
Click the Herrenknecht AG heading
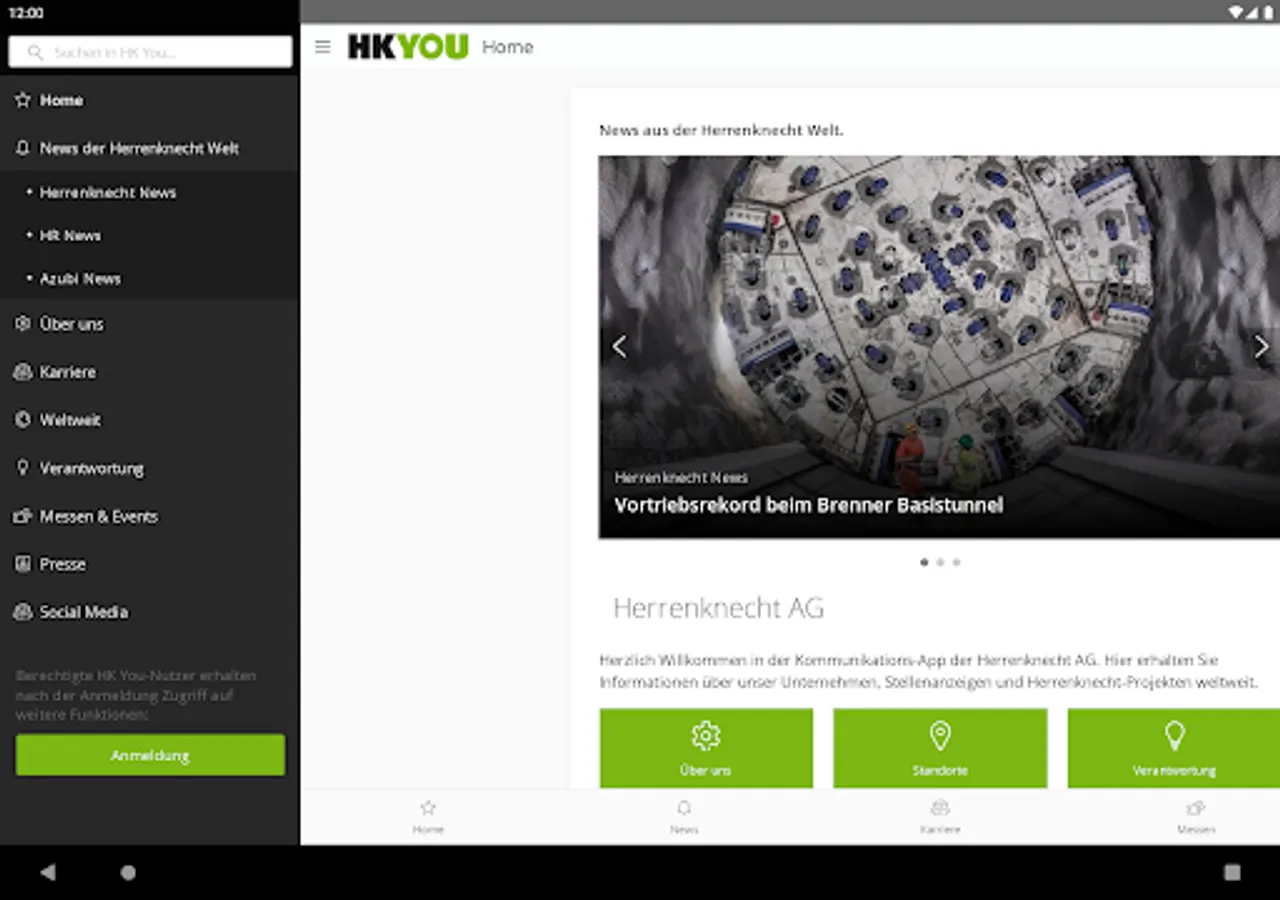point(718,608)
